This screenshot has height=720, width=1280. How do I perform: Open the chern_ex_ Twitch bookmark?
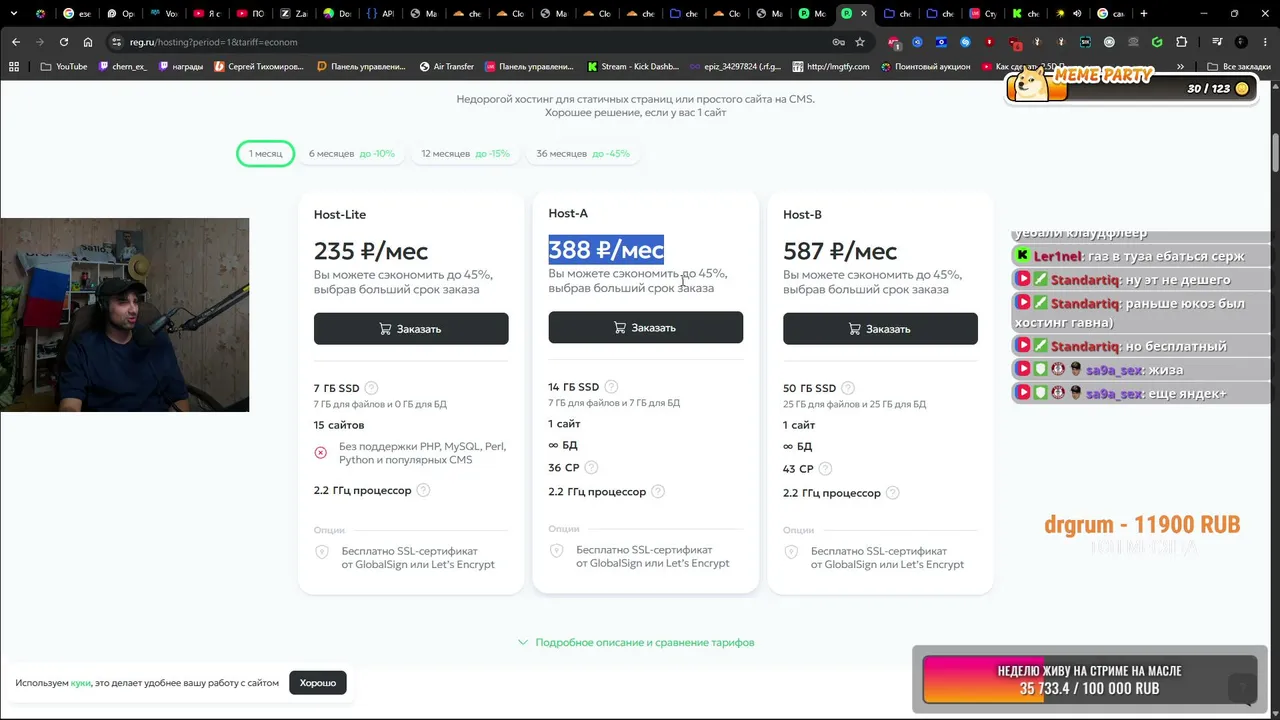[121, 66]
